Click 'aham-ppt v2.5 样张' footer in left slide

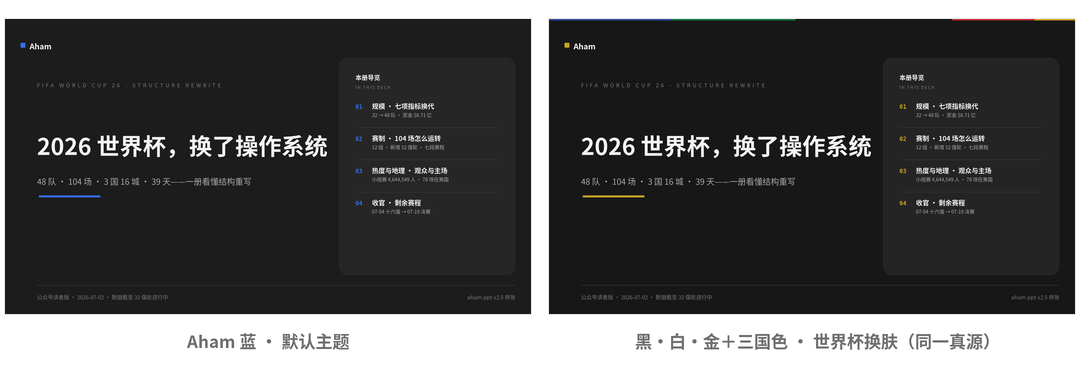coord(491,298)
